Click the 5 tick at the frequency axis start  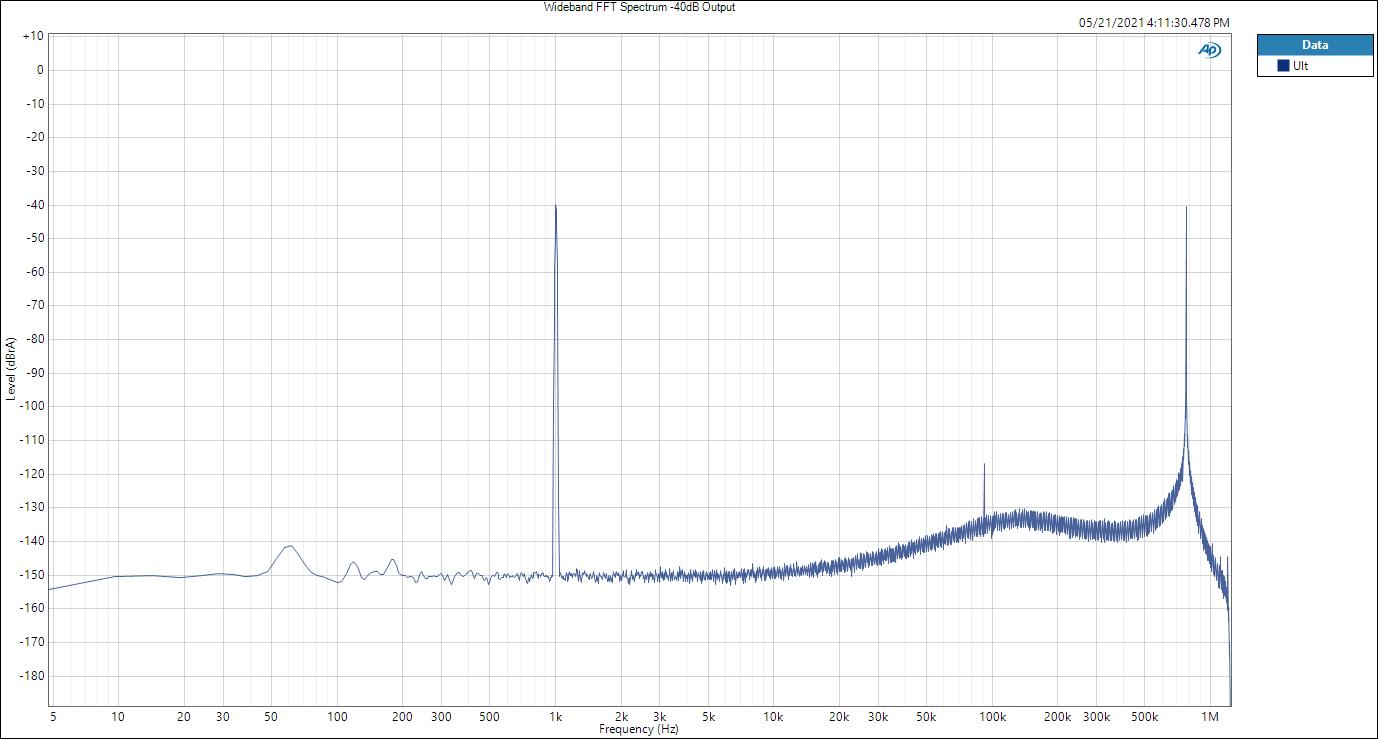[52, 717]
